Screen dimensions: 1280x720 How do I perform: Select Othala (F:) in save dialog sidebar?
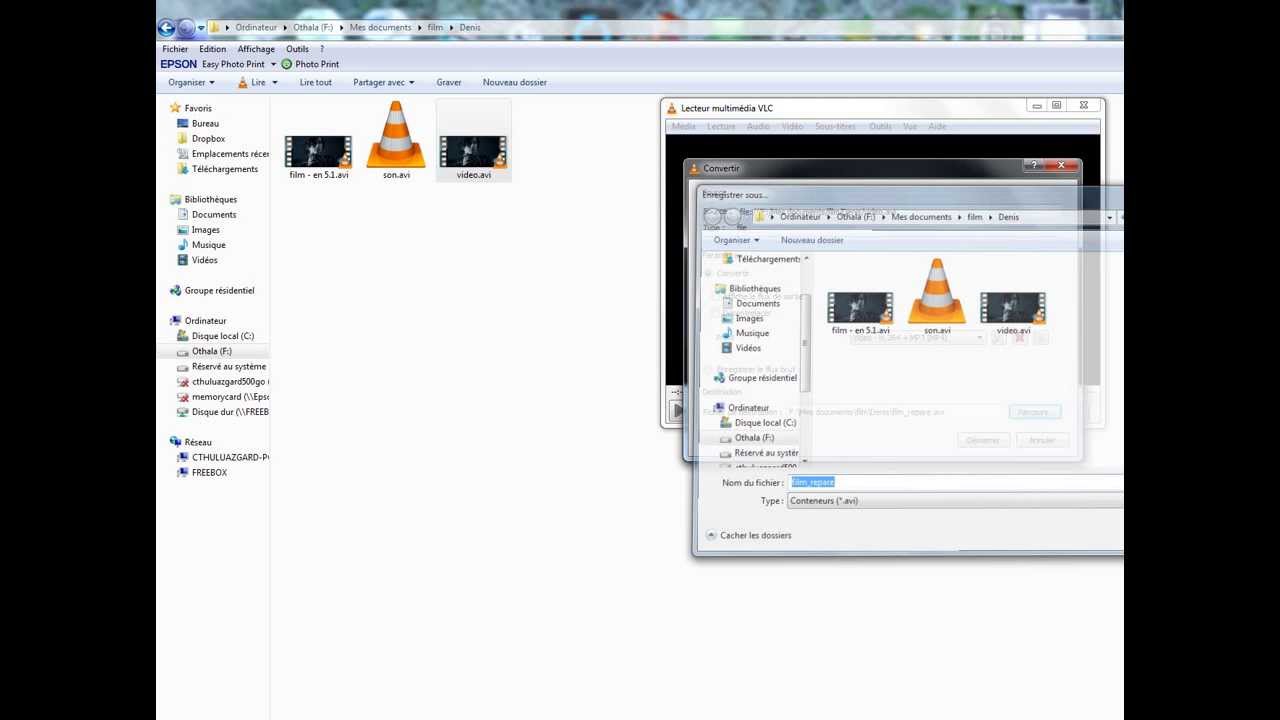pos(746,438)
